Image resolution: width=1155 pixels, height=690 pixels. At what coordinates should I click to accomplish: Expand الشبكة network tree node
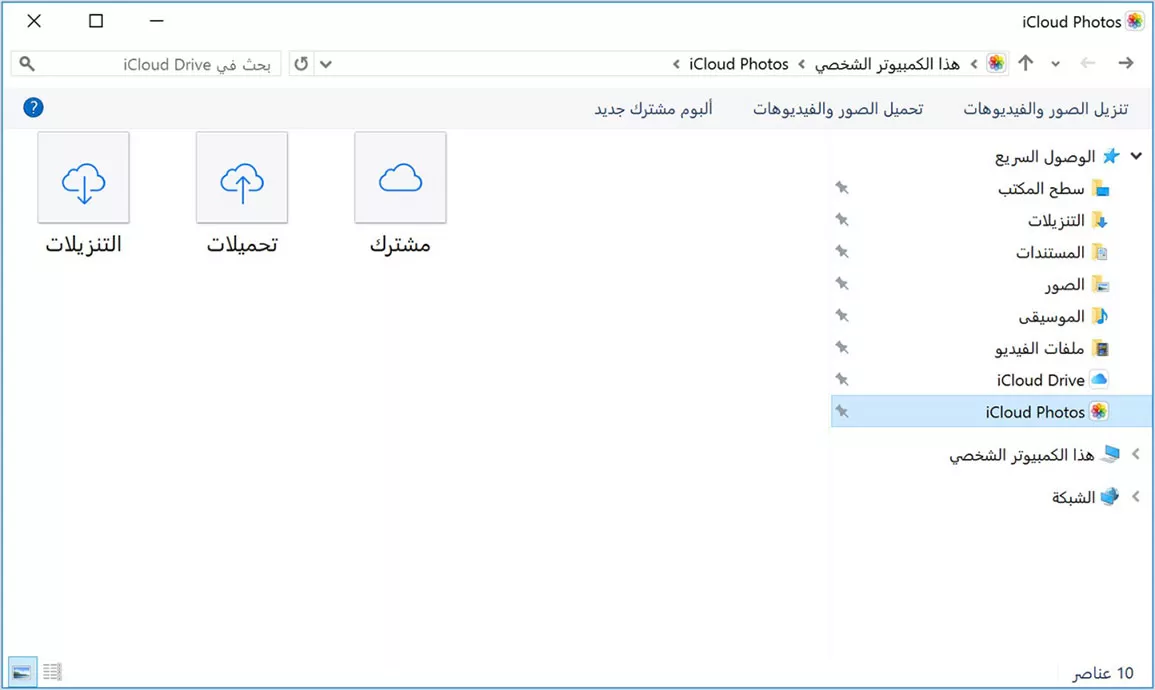(1136, 497)
